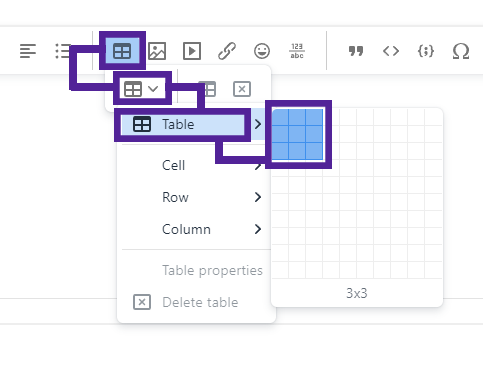483x377 pixels.
Task: Open the emoji picker smiley icon
Action: pos(262,51)
